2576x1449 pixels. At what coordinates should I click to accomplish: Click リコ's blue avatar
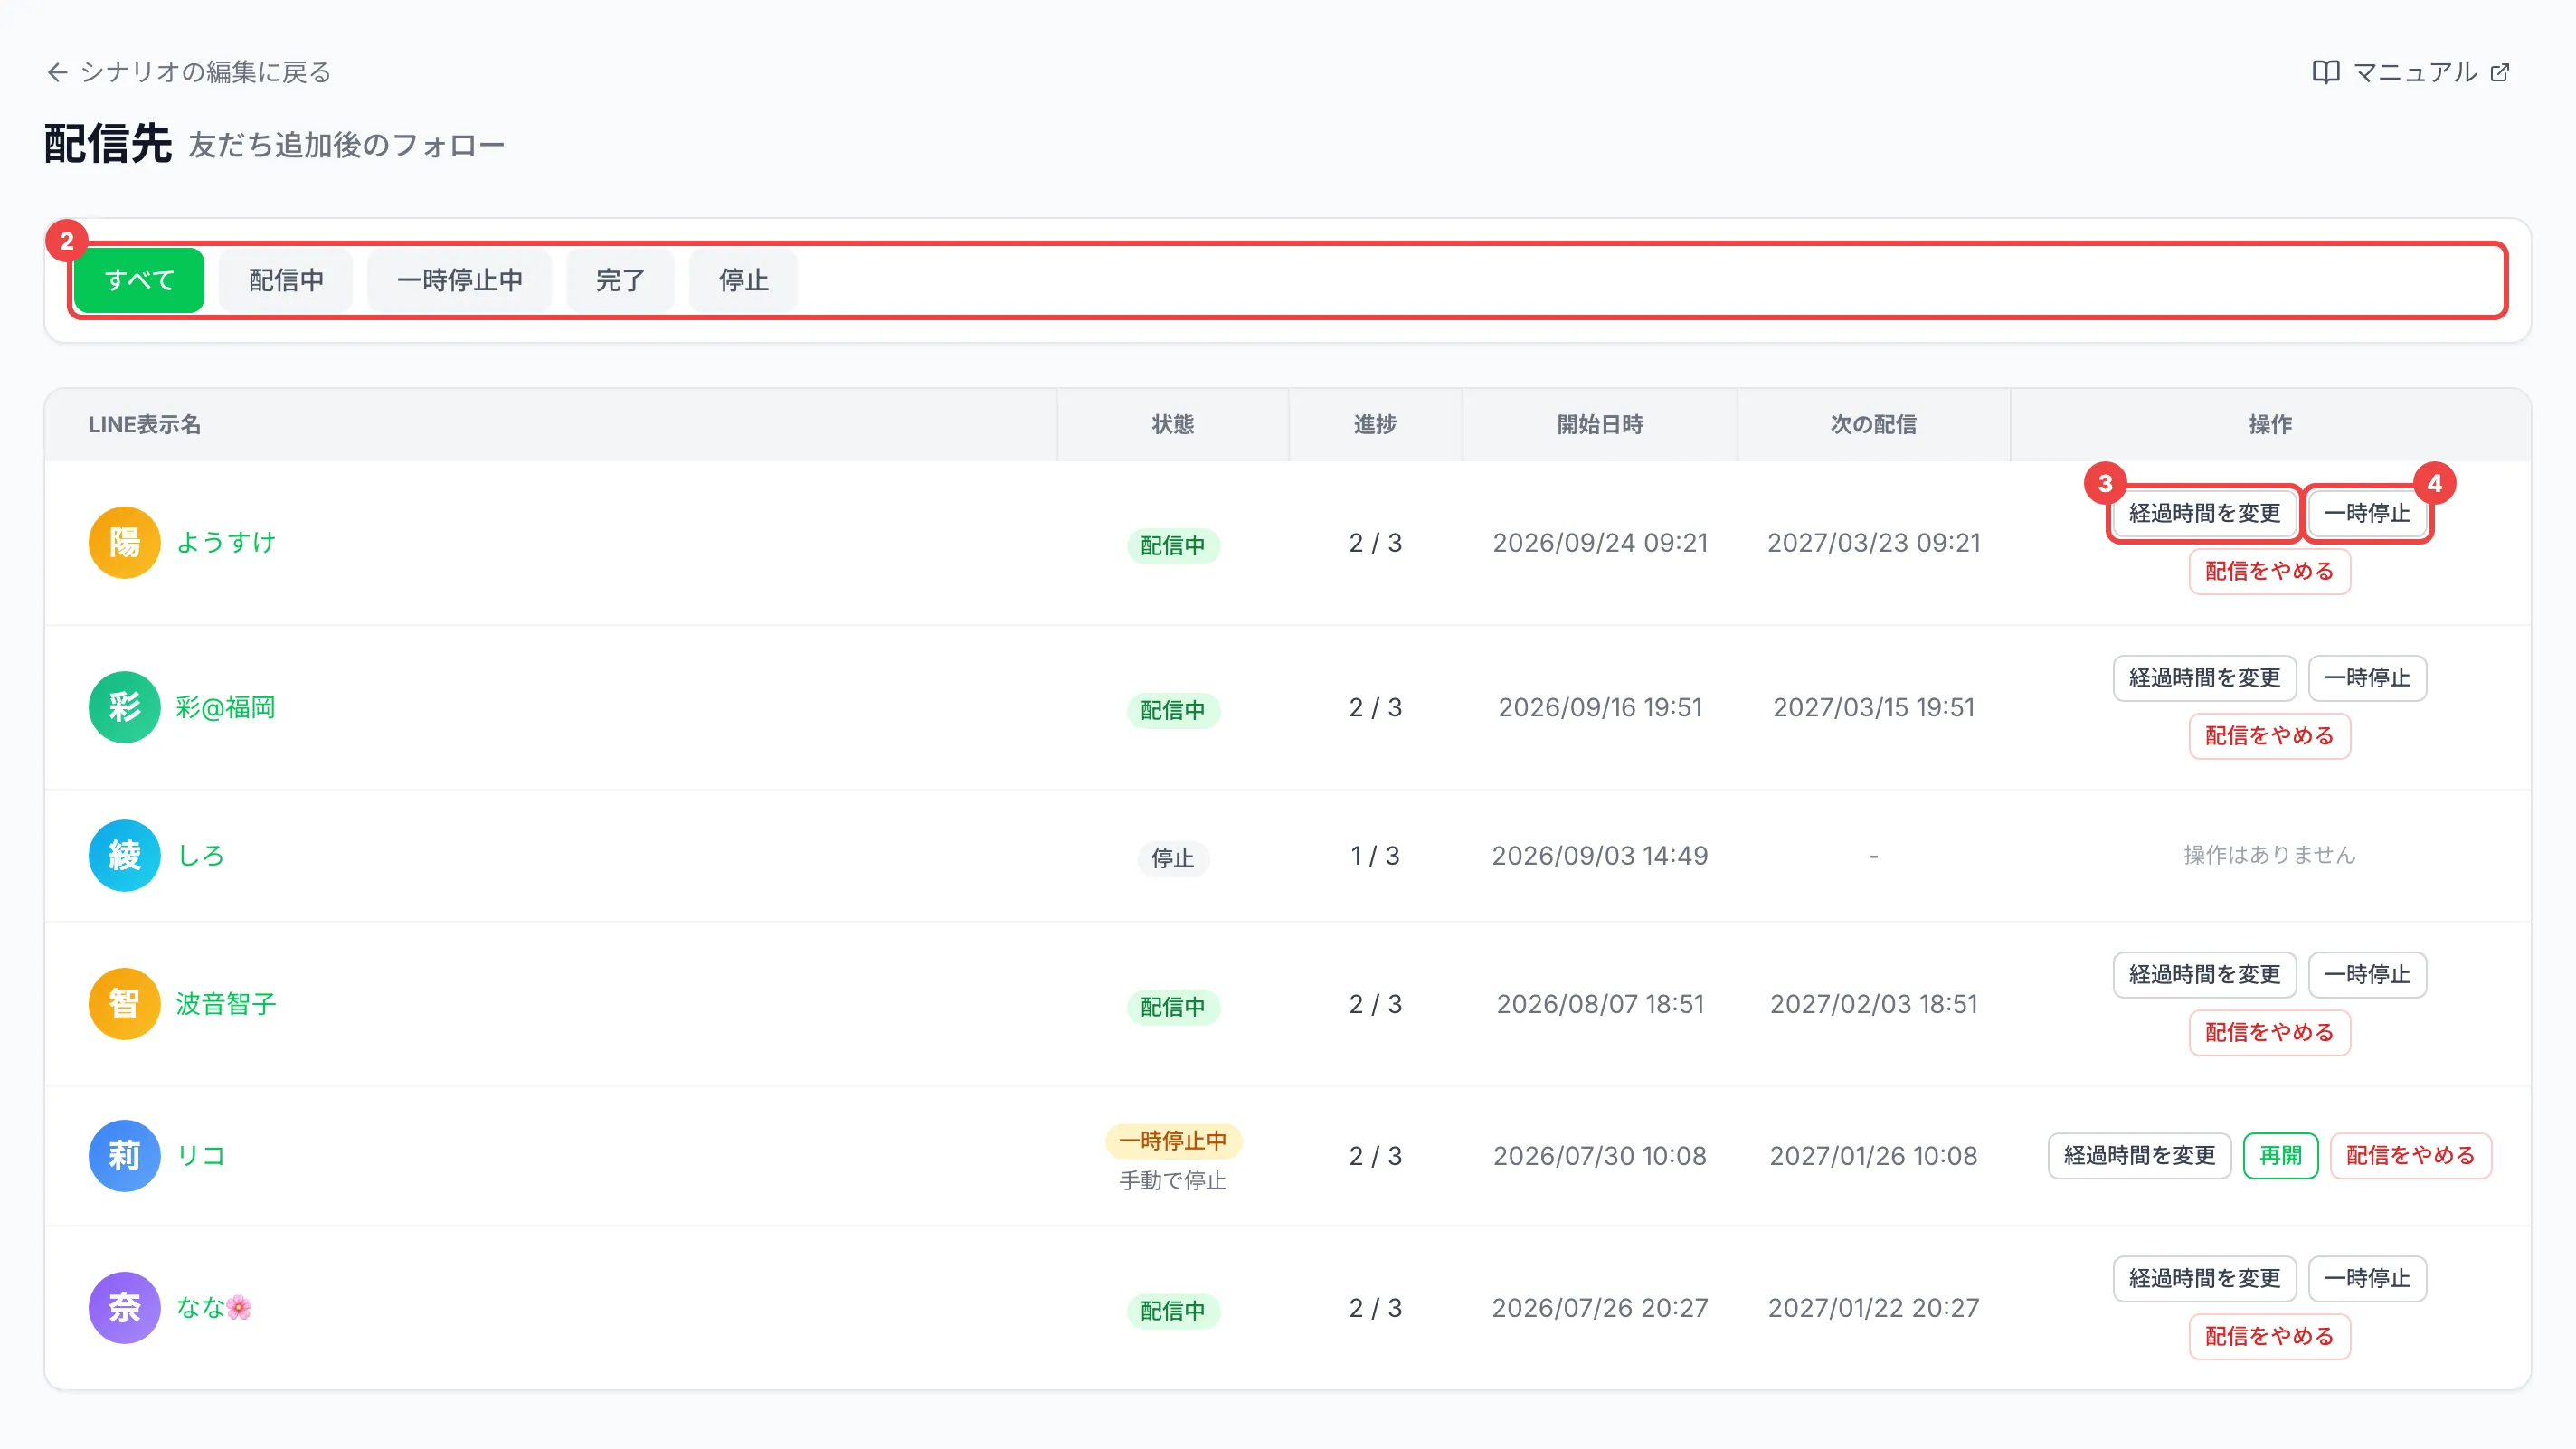(x=124, y=1155)
